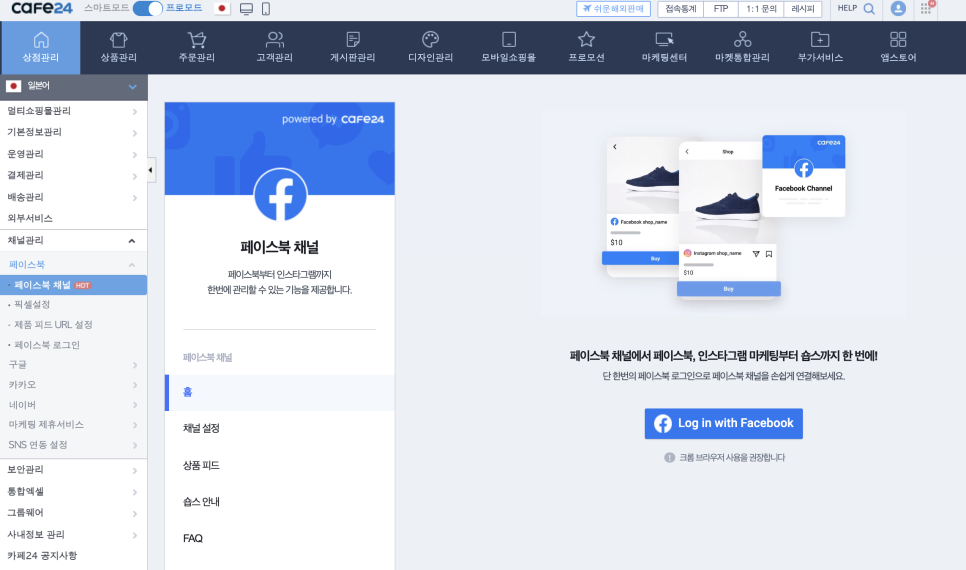Collapse the sidebar with the left arrow handle
The width and height of the screenshot is (966, 570).
pyautogui.click(x=151, y=170)
